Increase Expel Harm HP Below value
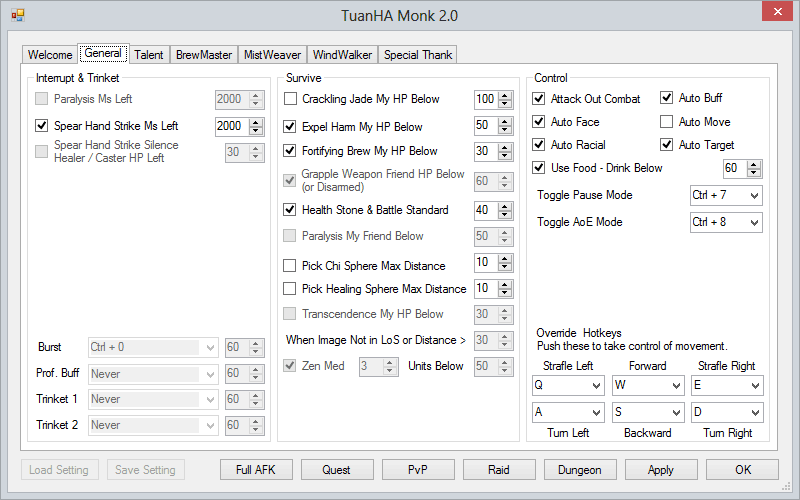The height and width of the screenshot is (500, 800). tap(505, 122)
